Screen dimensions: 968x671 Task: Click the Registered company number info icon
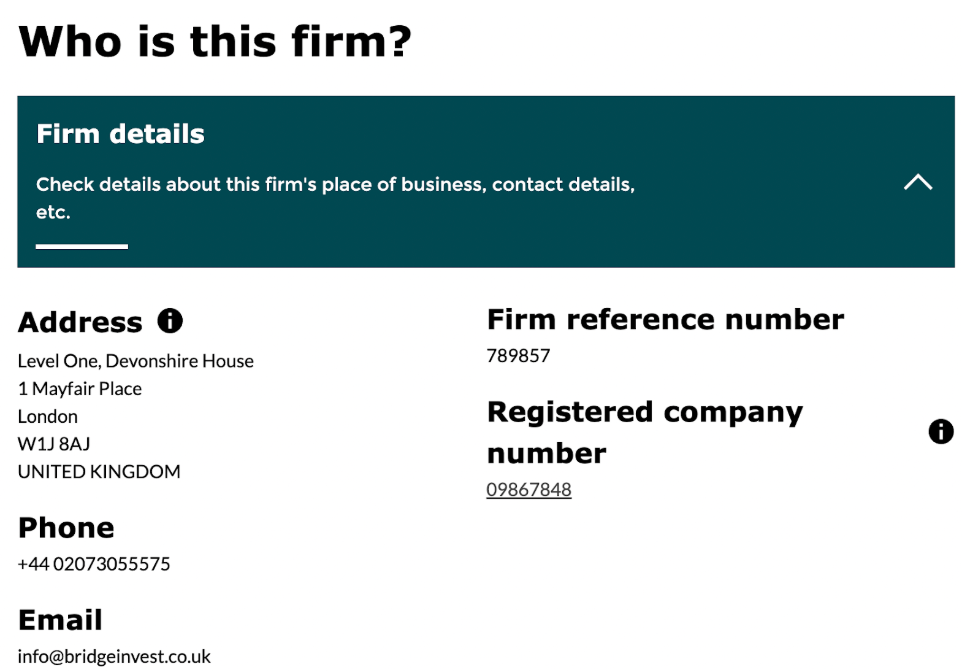pyautogui.click(x=940, y=432)
